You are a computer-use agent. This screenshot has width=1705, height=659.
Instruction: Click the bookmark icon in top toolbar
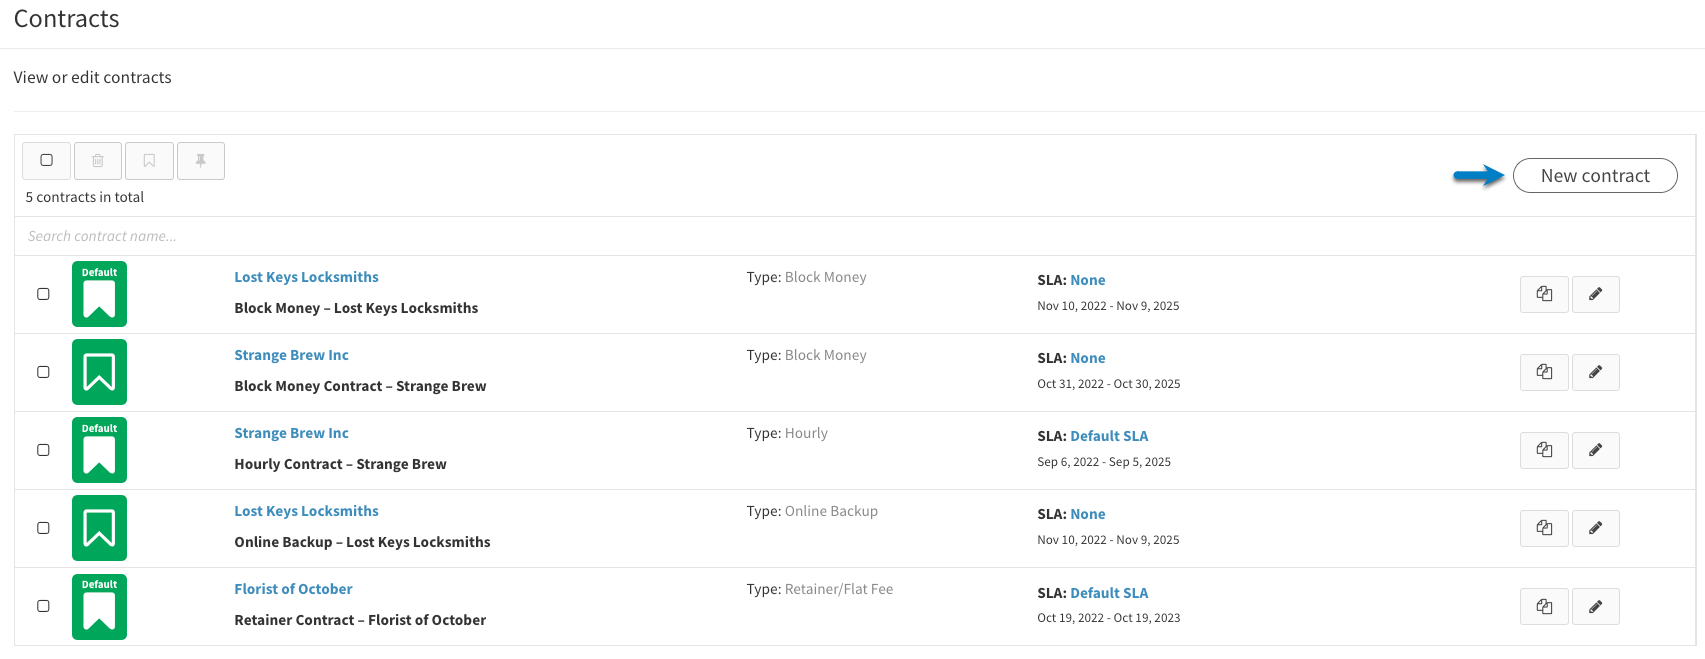pyautogui.click(x=149, y=161)
